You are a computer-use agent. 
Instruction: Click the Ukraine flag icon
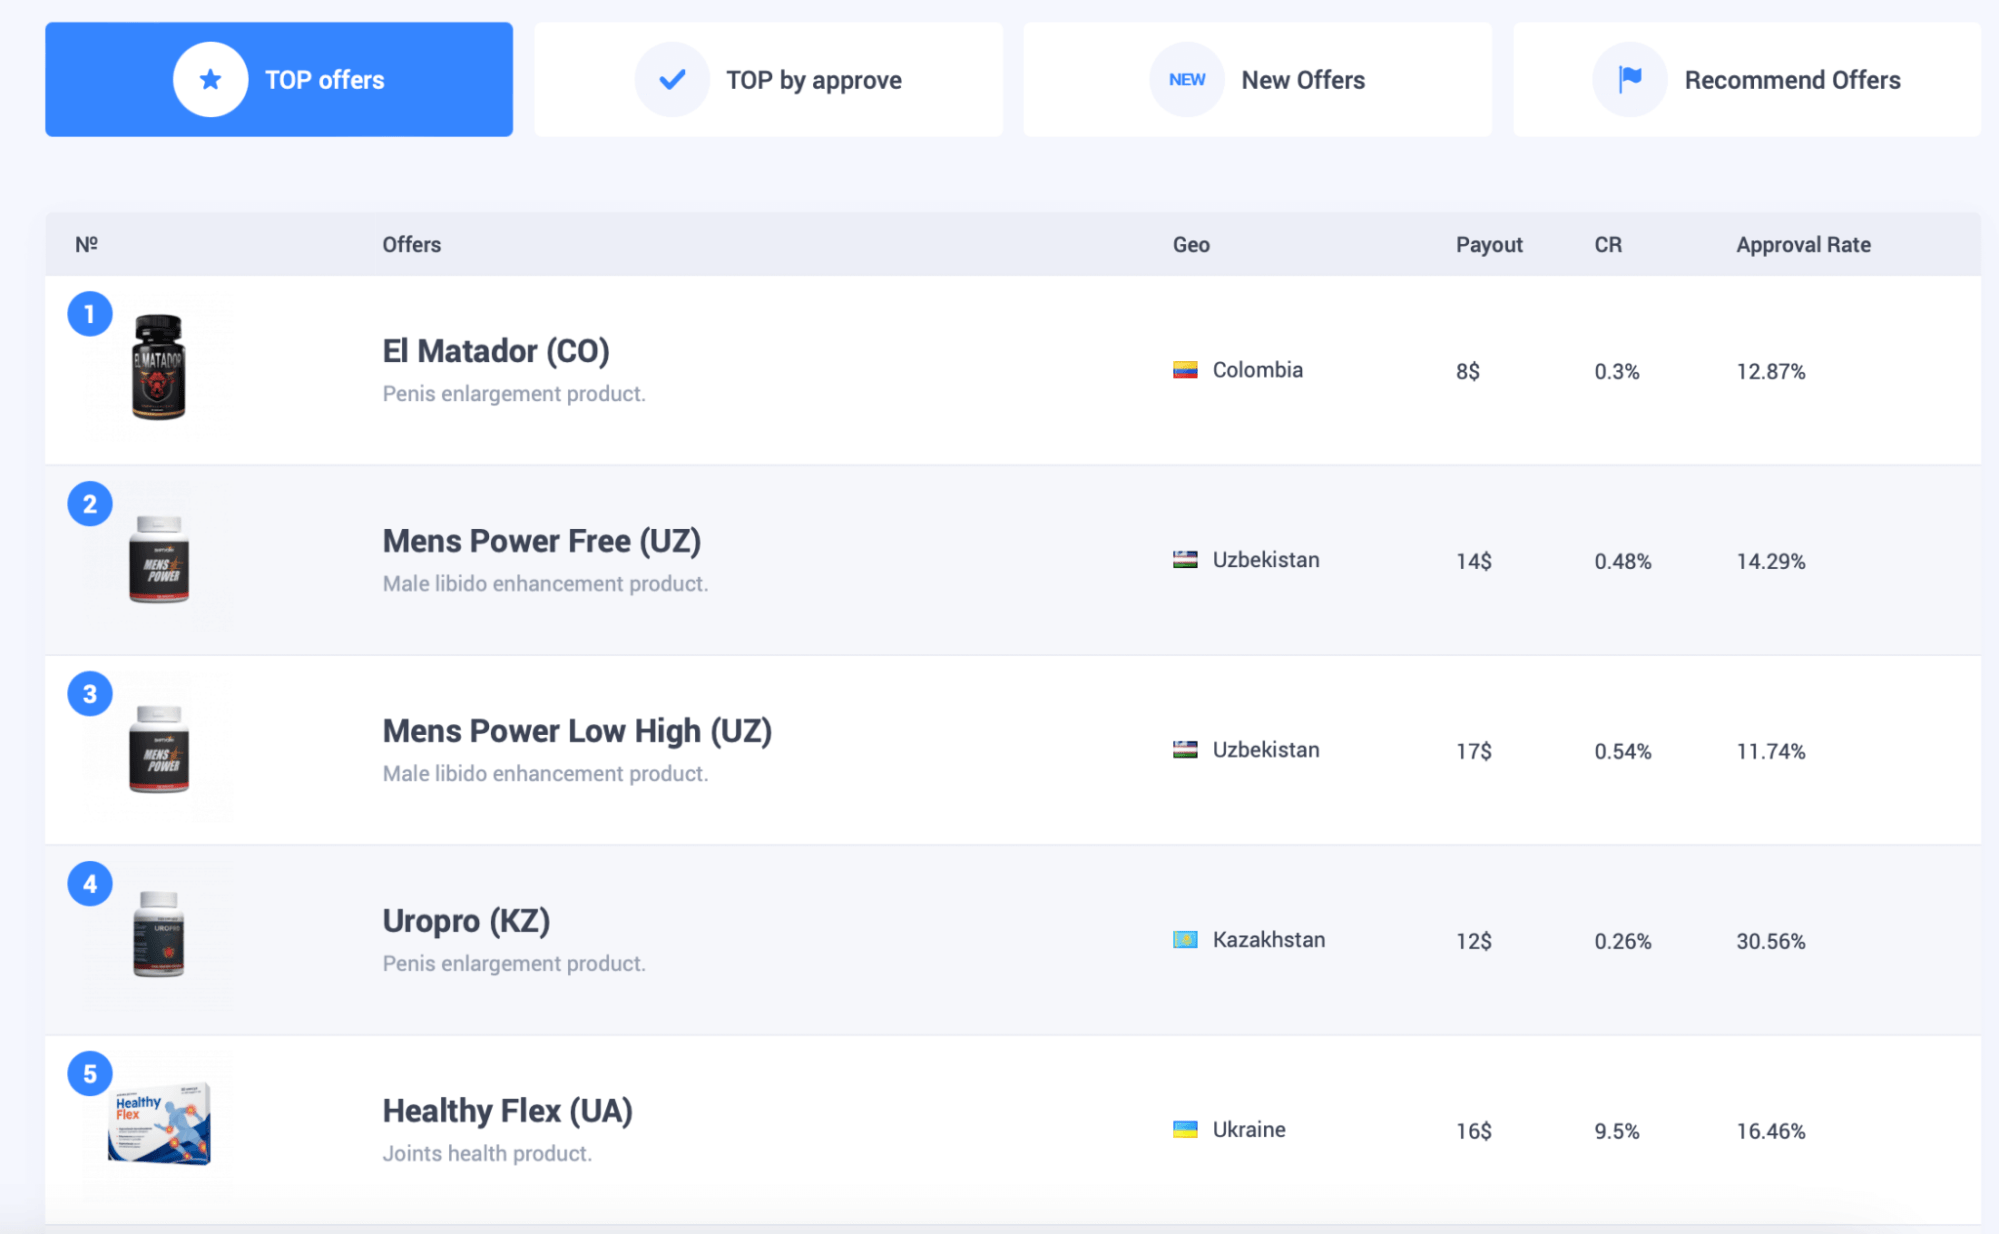pos(1185,1130)
